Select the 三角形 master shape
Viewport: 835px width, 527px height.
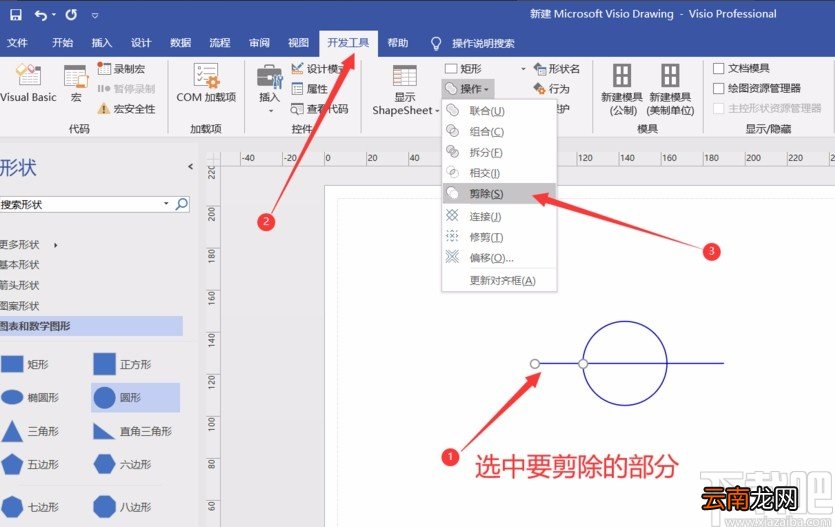coord(30,431)
